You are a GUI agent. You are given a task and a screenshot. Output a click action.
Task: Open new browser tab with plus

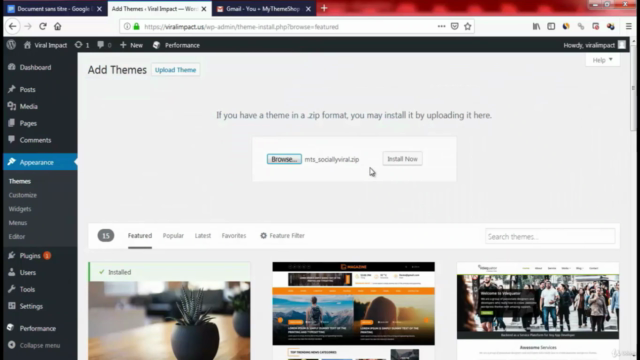(x=324, y=8)
